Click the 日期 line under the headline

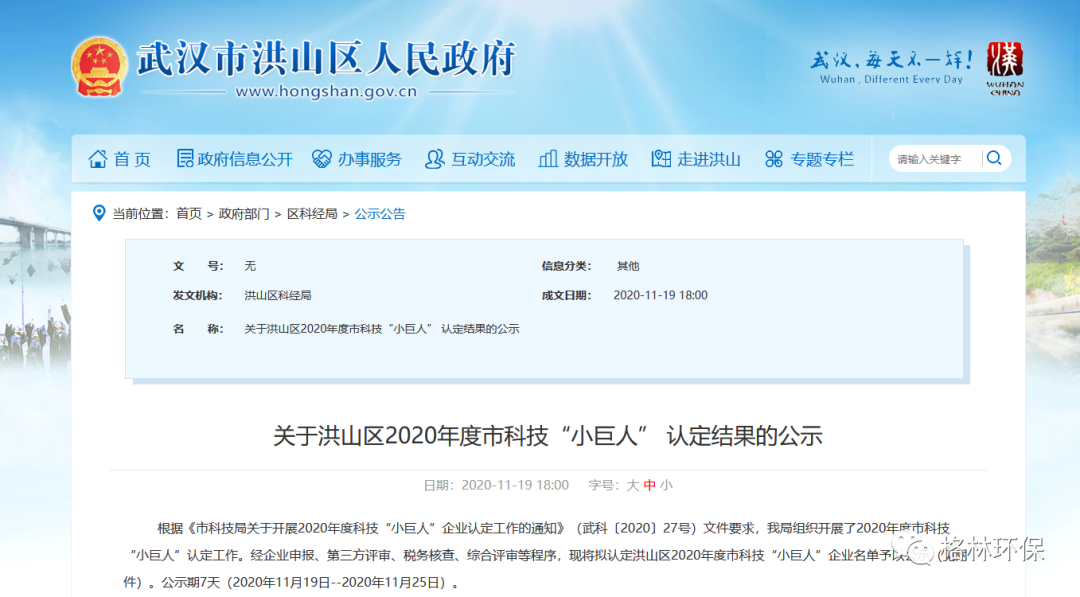pyautogui.click(x=496, y=485)
